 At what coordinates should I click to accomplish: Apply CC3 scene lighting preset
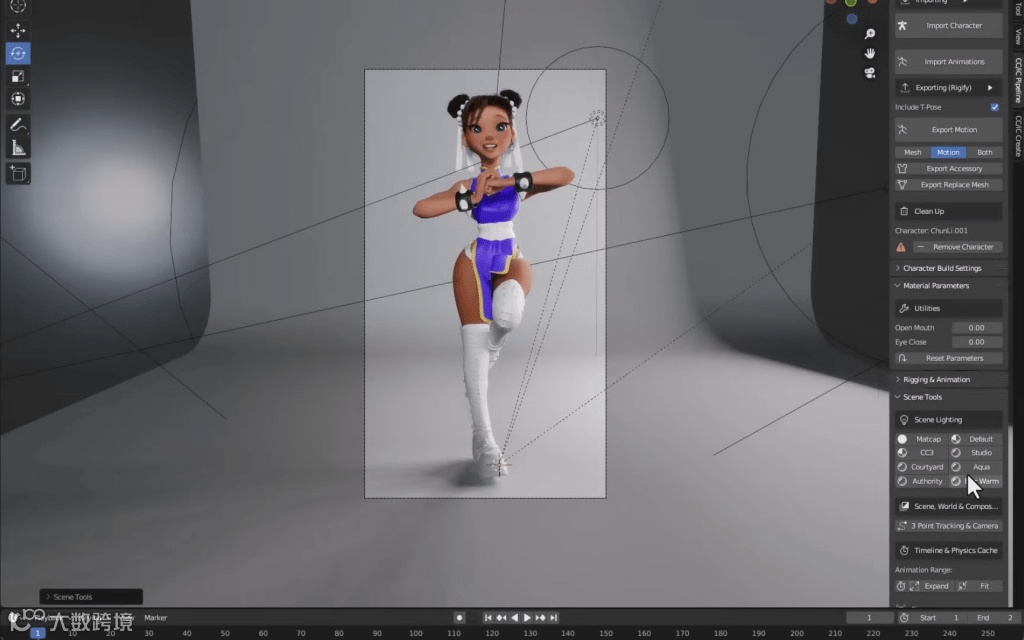click(921, 453)
